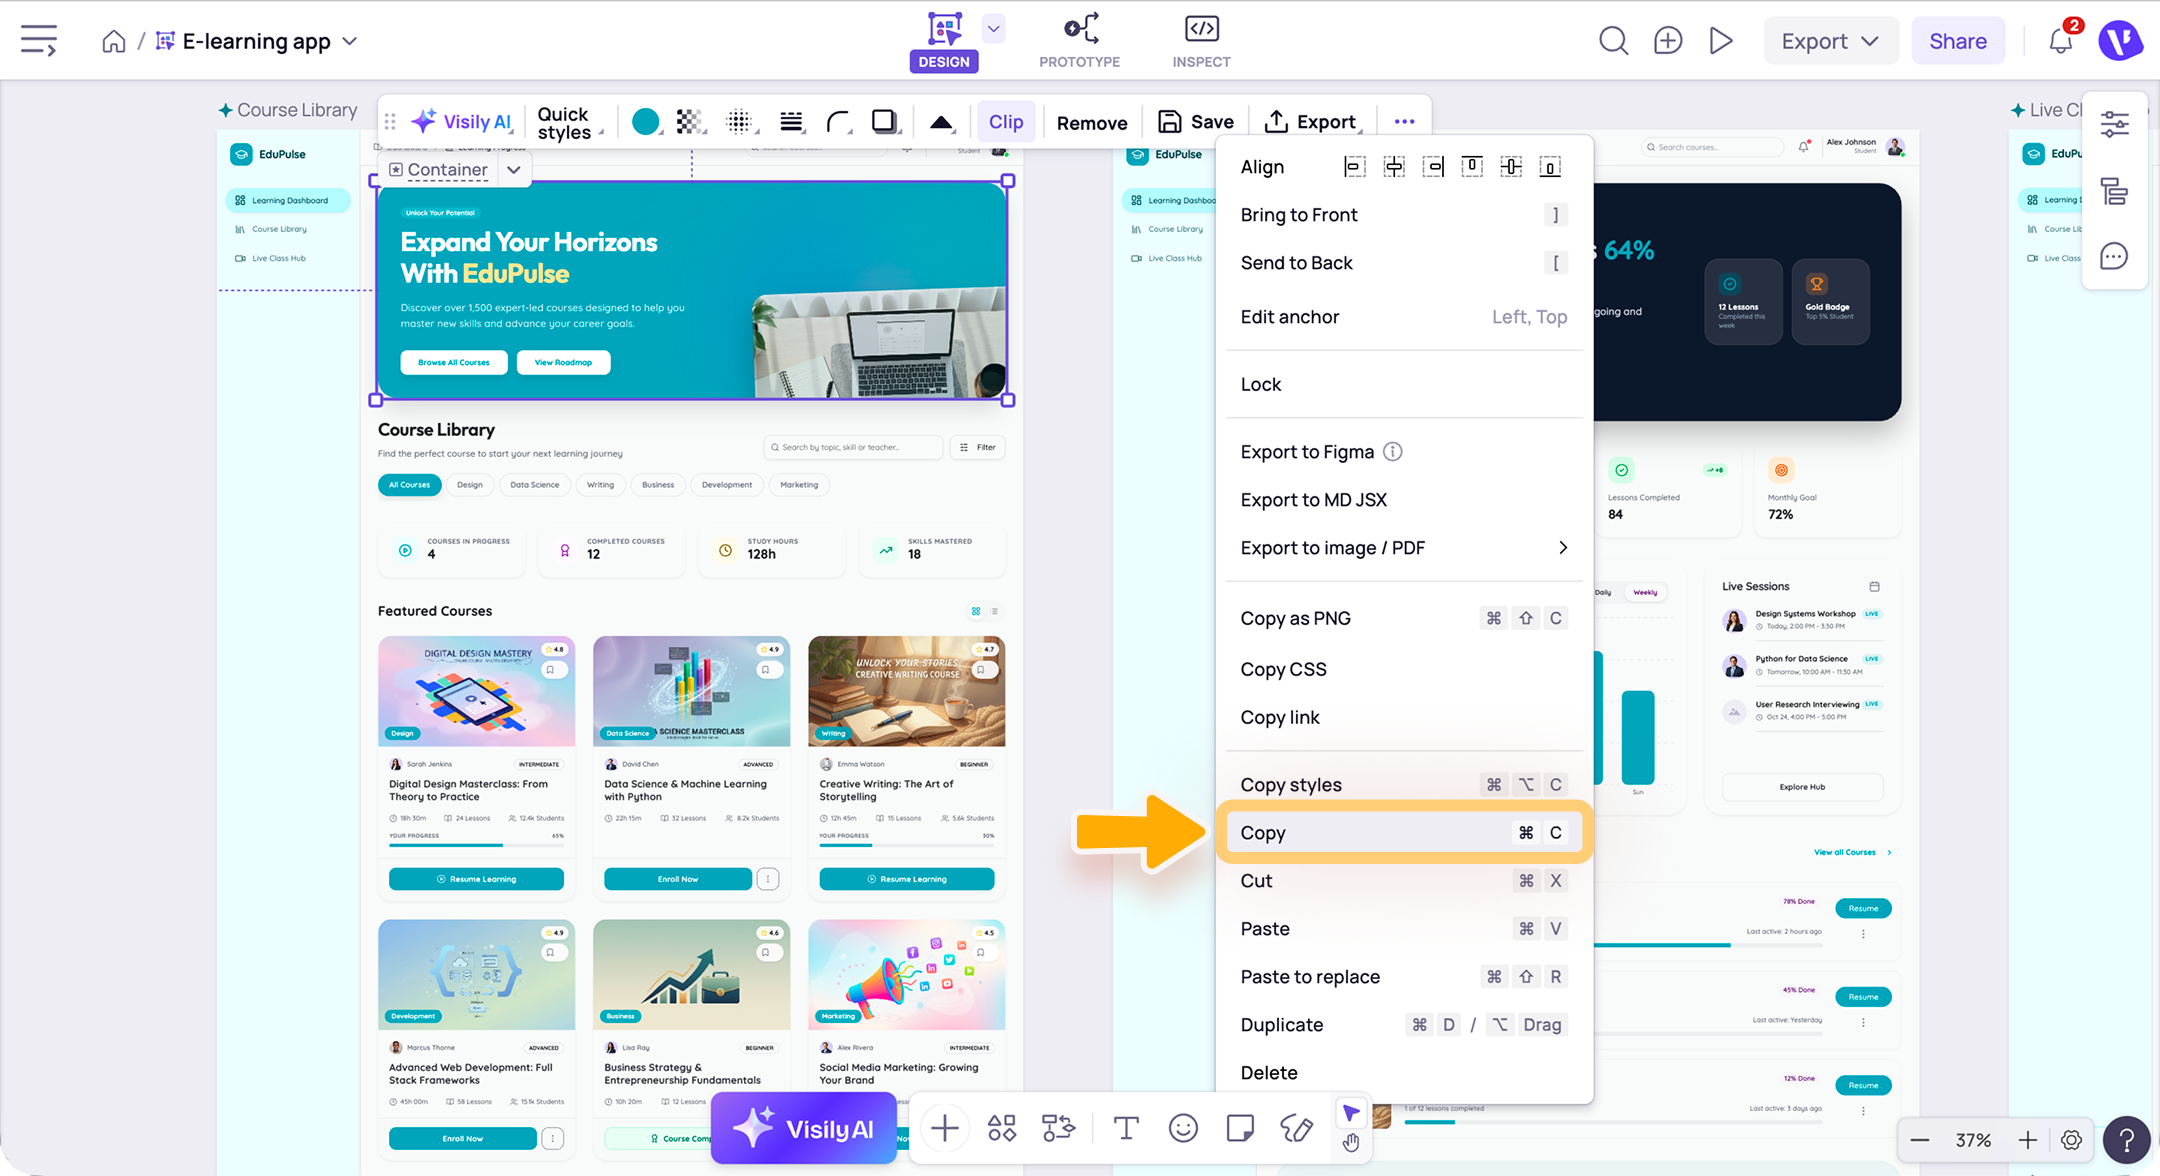Click the insert plus tool in bottom toolbar
The height and width of the screenshot is (1176, 2160).
tap(944, 1128)
